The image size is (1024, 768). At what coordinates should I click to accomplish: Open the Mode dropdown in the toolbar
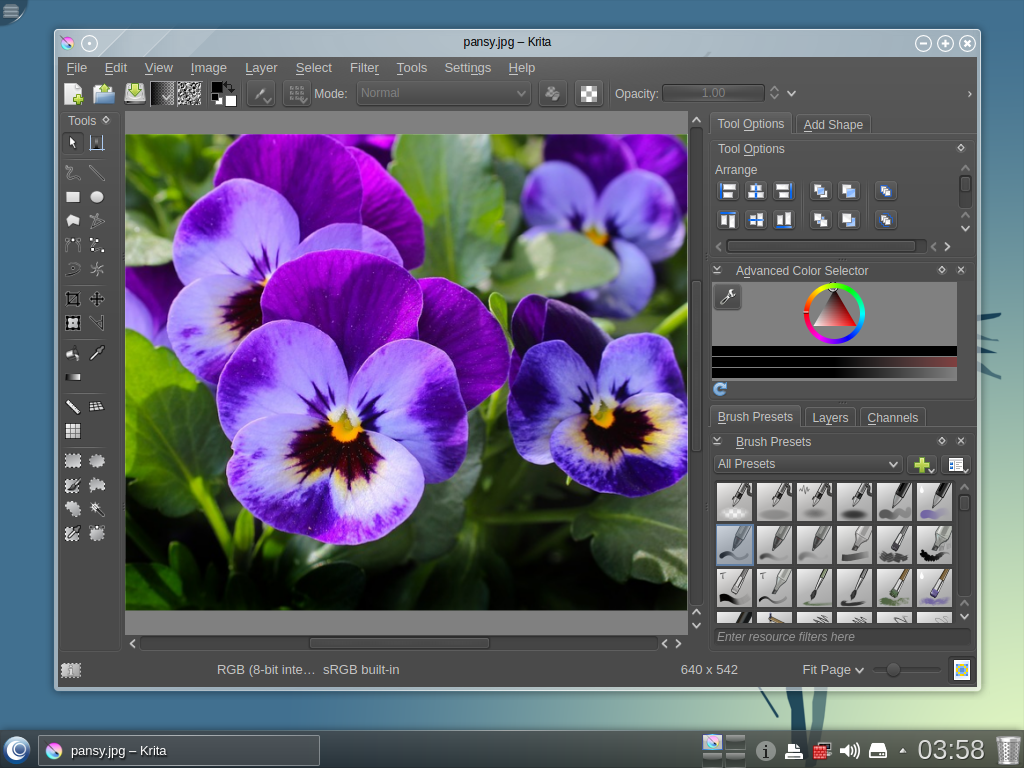tap(443, 93)
